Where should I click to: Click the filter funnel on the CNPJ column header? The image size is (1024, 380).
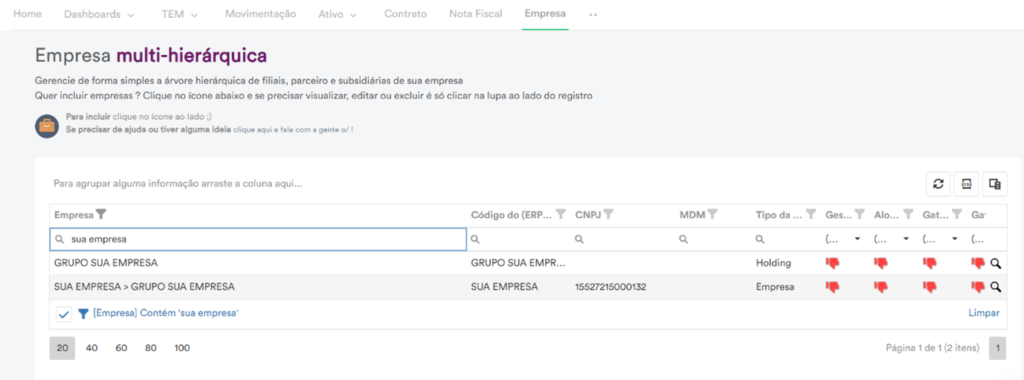608,214
